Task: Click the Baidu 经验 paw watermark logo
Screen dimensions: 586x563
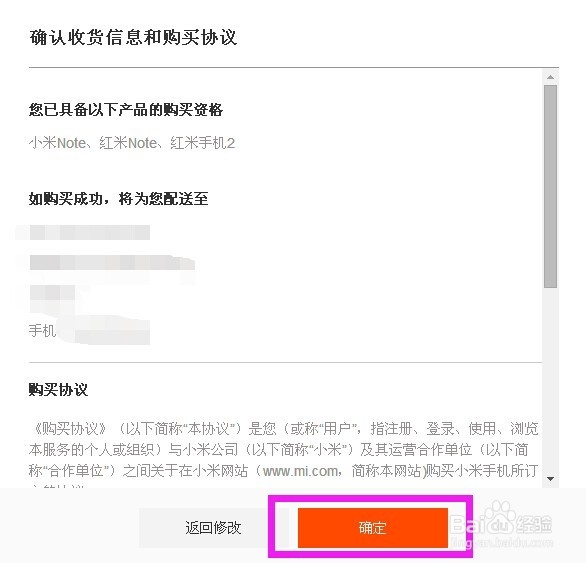Action: [501, 523]
